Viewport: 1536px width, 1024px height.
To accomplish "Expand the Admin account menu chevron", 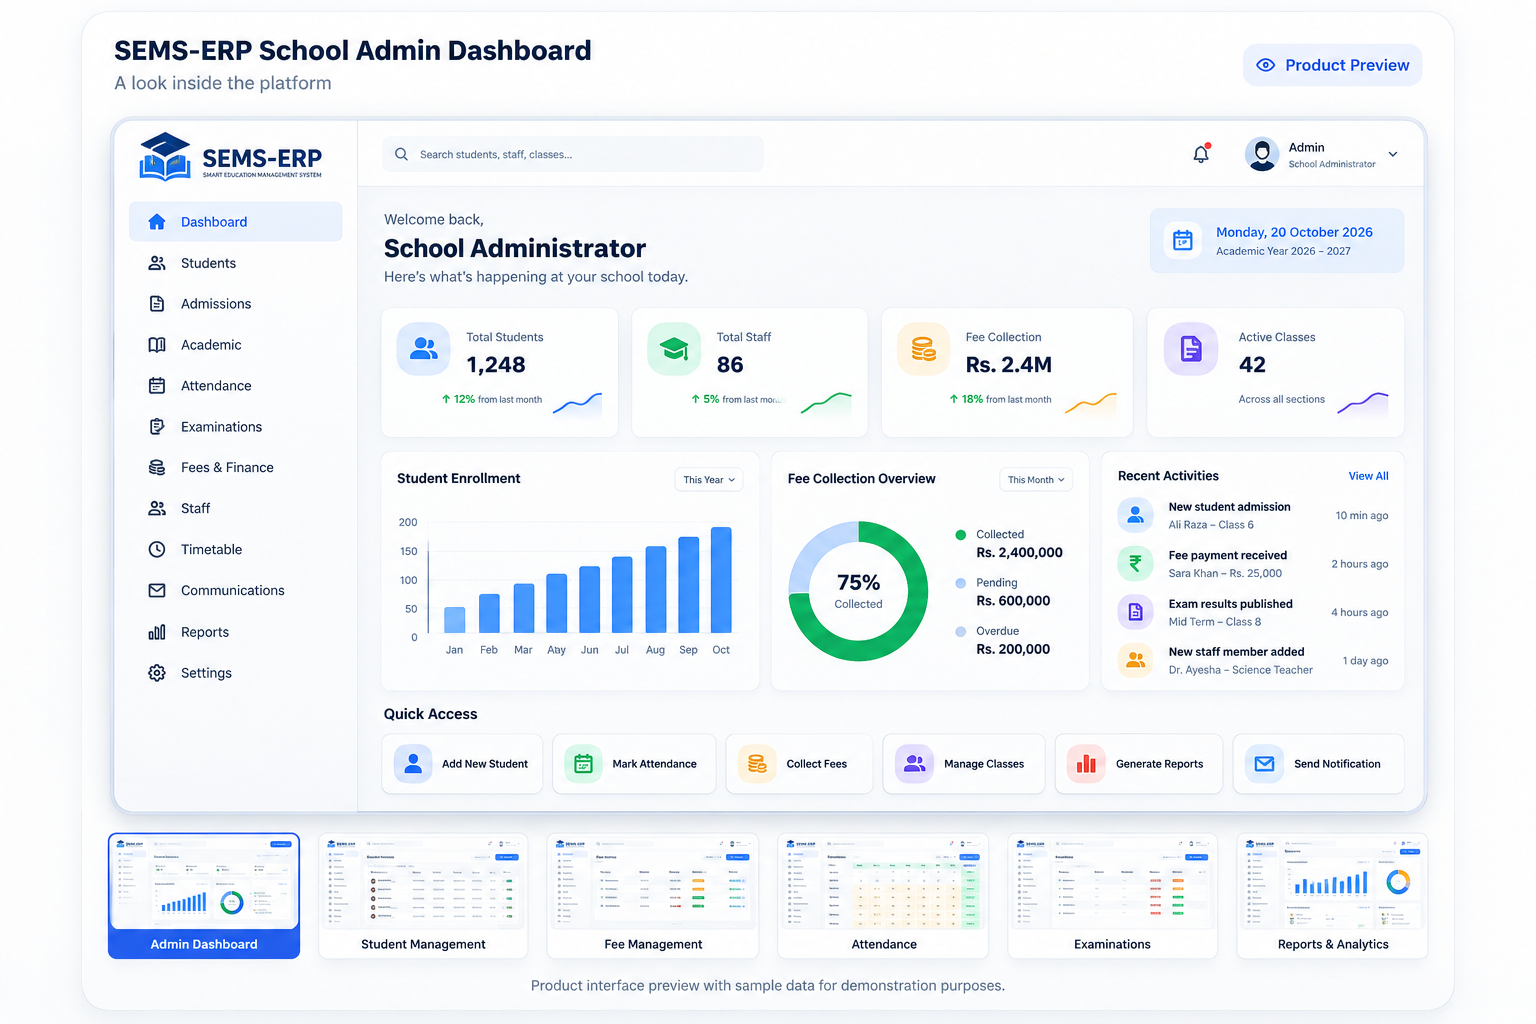I will pos(1393,154).
